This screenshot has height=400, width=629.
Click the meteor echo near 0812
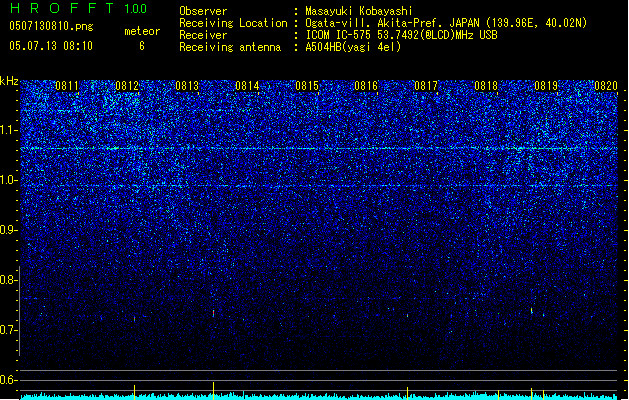(134, 319)
